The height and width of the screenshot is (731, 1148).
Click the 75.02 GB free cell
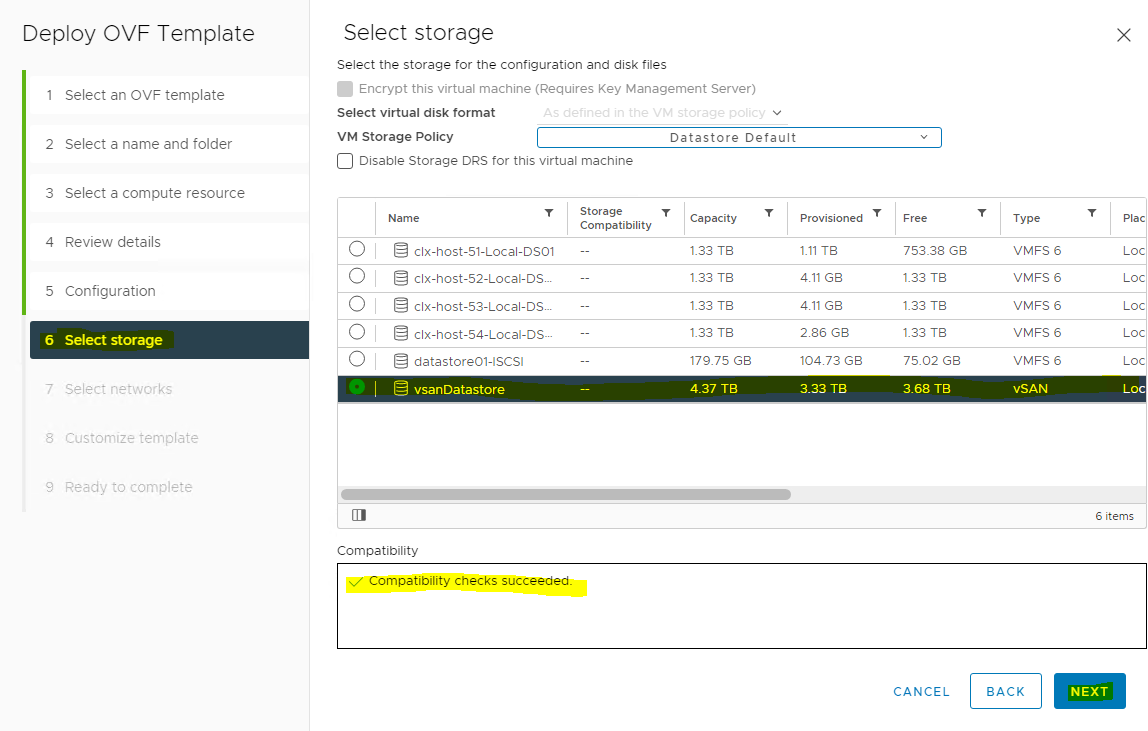click(x=931, y=360)
